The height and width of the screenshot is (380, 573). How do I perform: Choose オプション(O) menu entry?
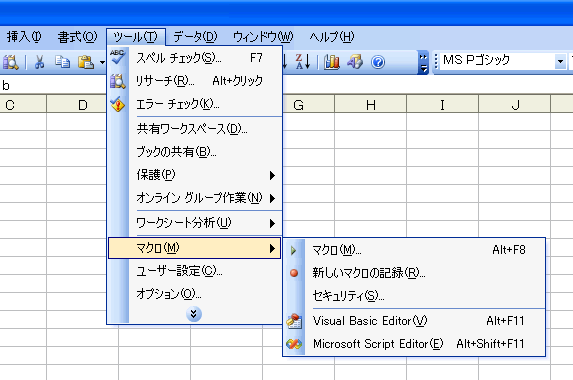pyautogui.click(x=195, y=293)
